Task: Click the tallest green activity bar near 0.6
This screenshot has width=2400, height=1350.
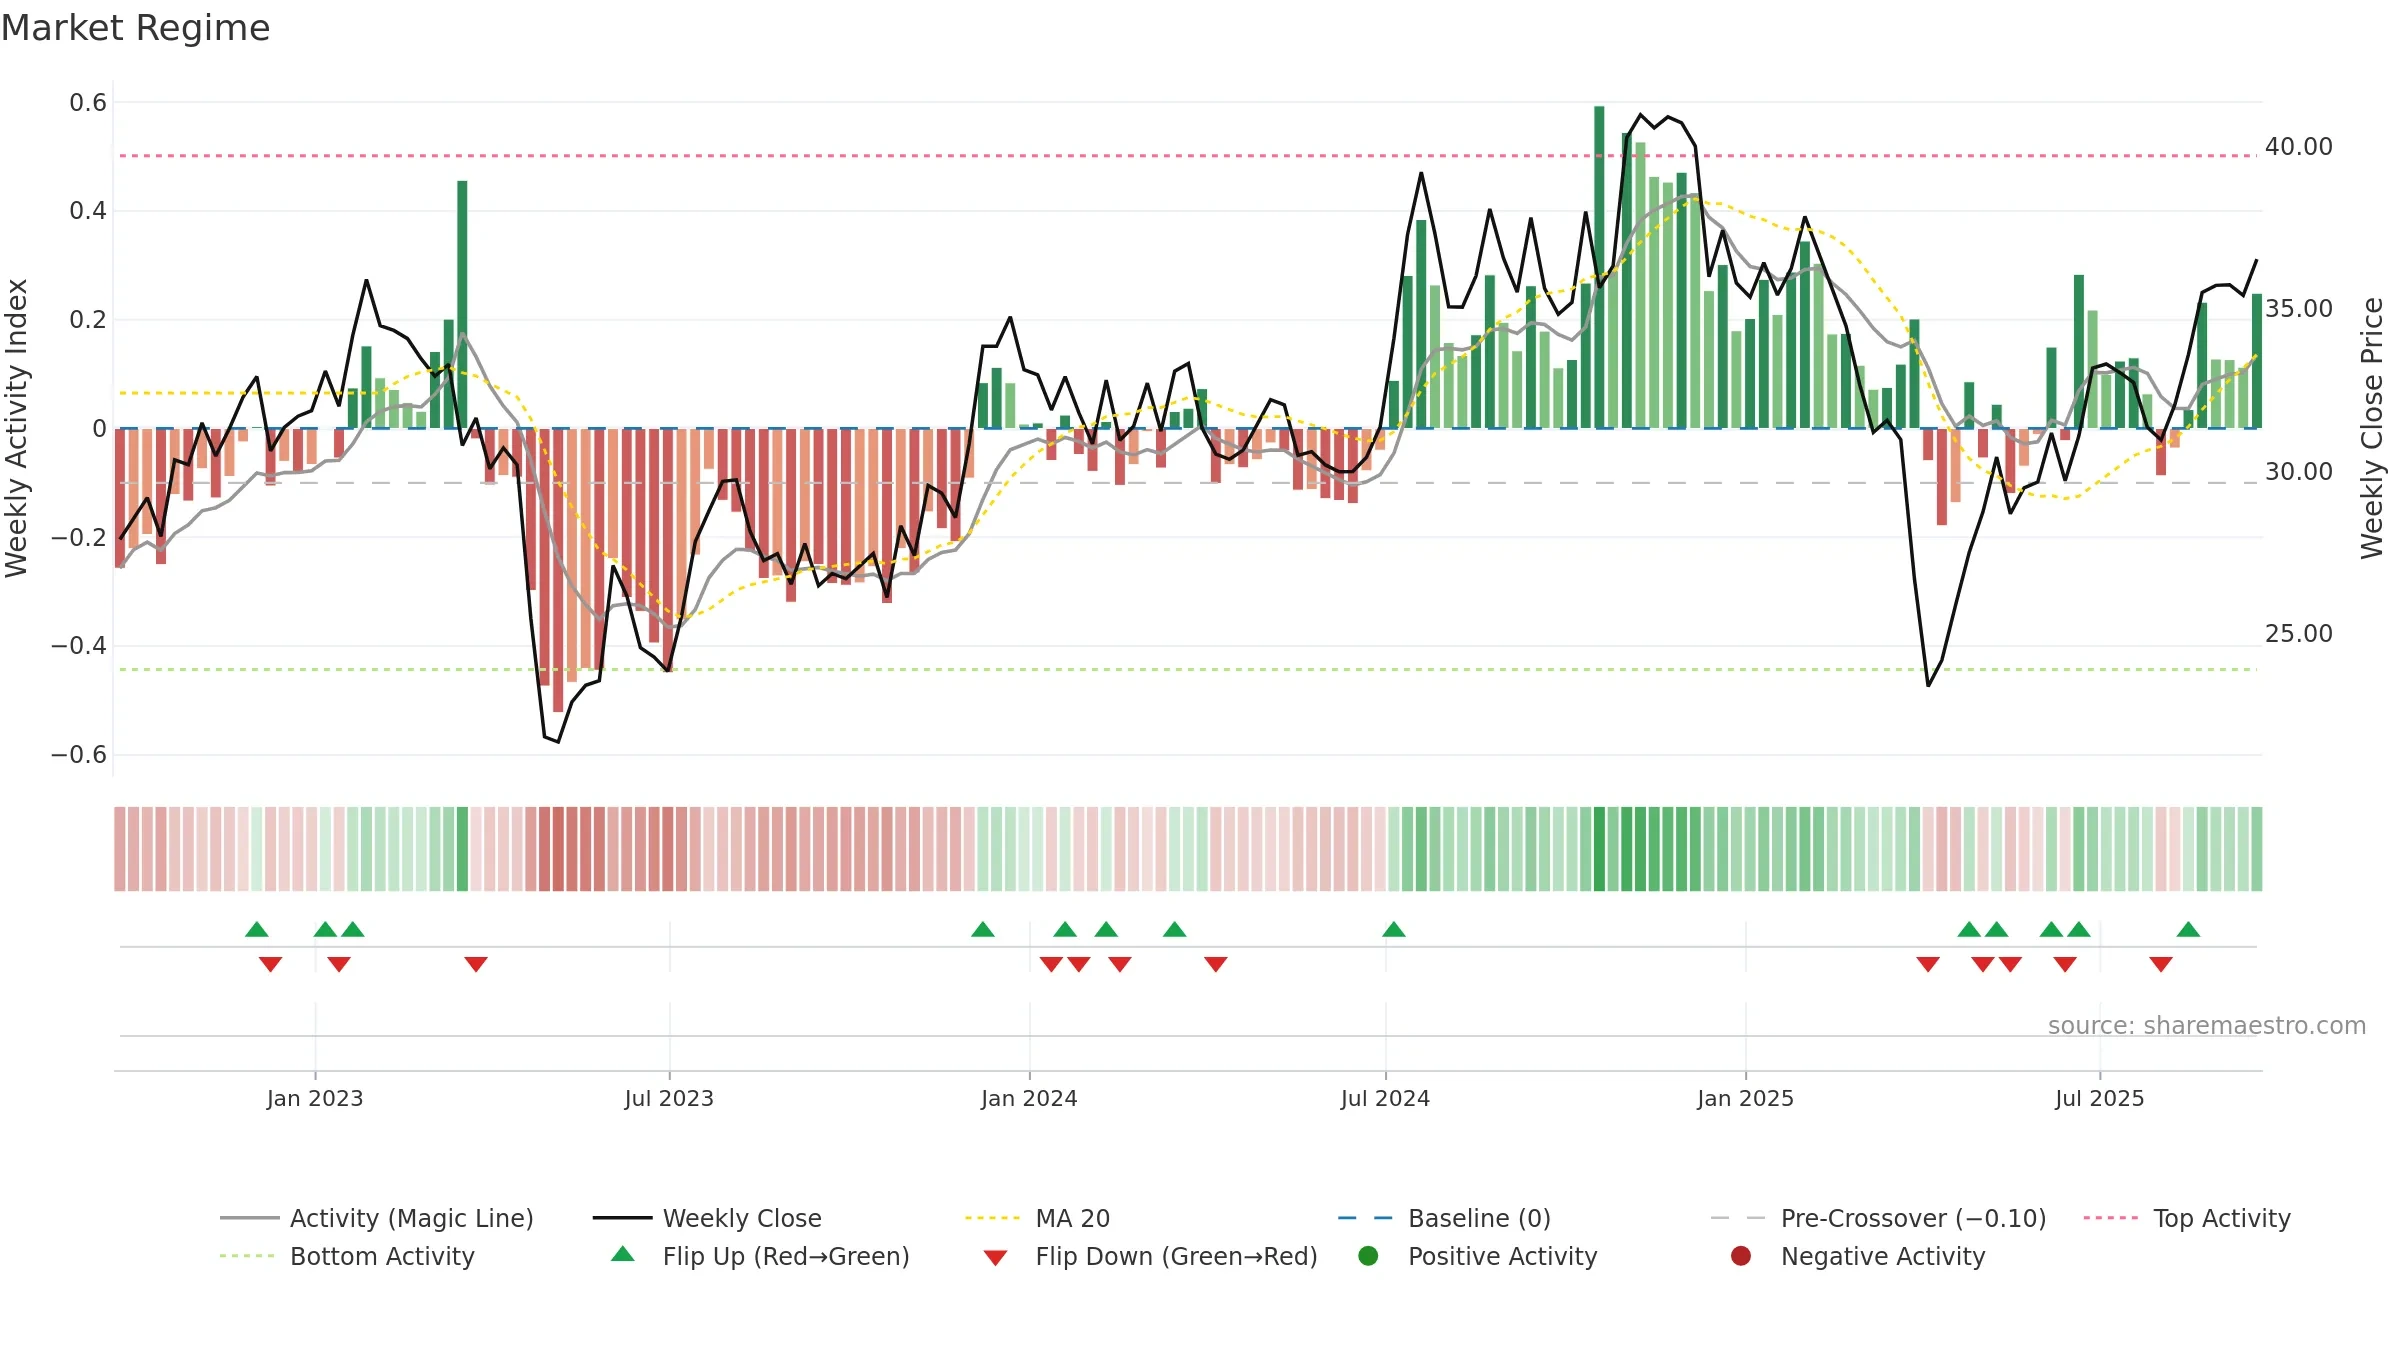Action: pos(1599,267)
